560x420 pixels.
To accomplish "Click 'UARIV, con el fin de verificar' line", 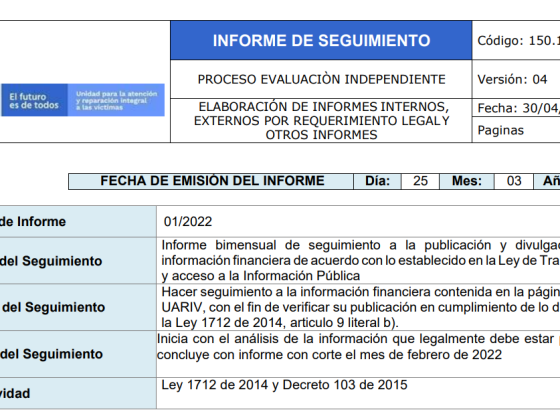I will [x=361, y=308].
